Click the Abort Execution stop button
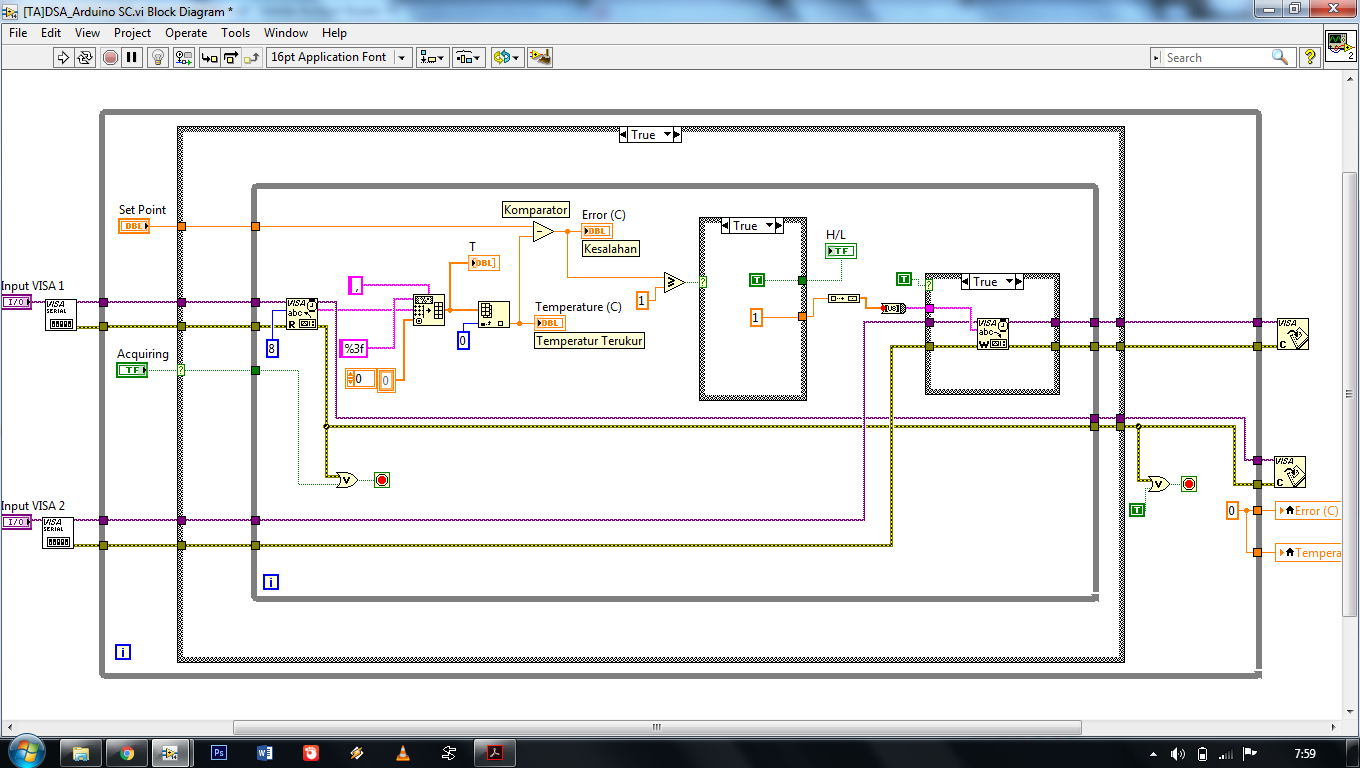Viewport: 1360px width, 768px height. coord(110,57)
